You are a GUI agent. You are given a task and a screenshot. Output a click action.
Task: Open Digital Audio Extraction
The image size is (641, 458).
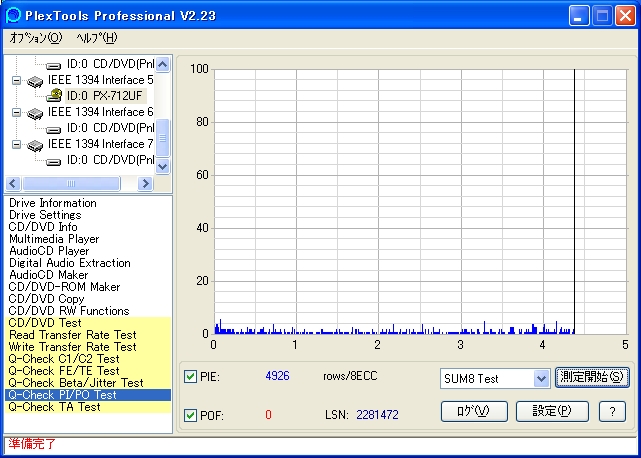[69, 263]
